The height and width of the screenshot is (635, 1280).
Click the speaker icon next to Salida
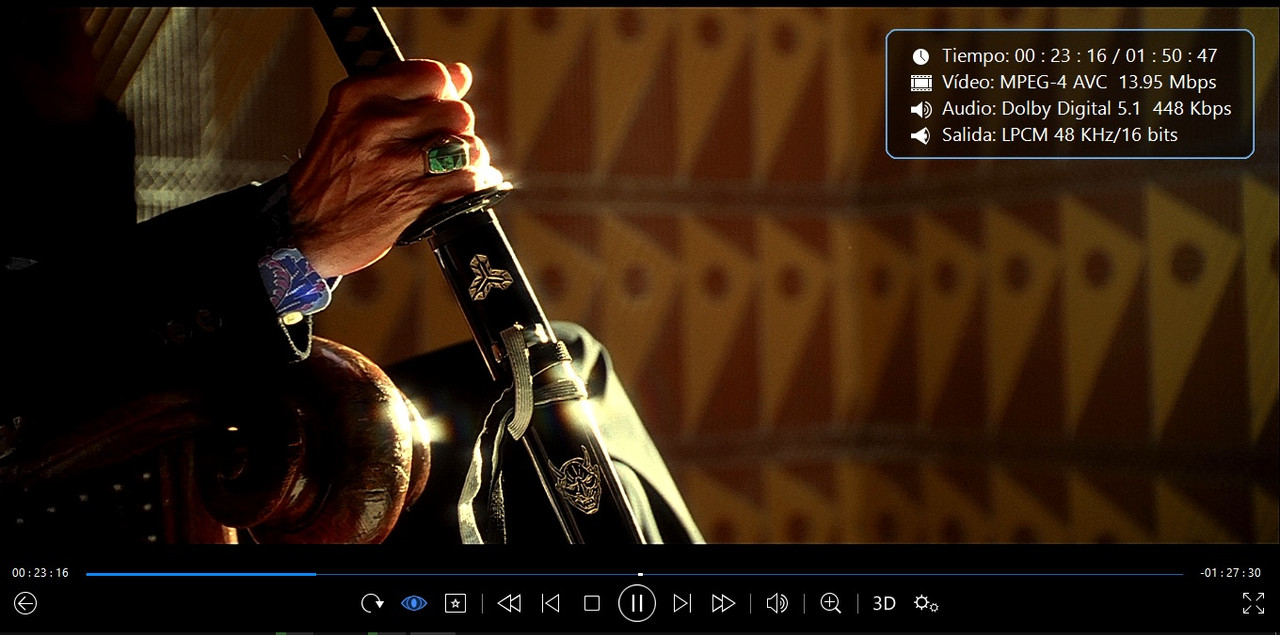pos(920,135)
